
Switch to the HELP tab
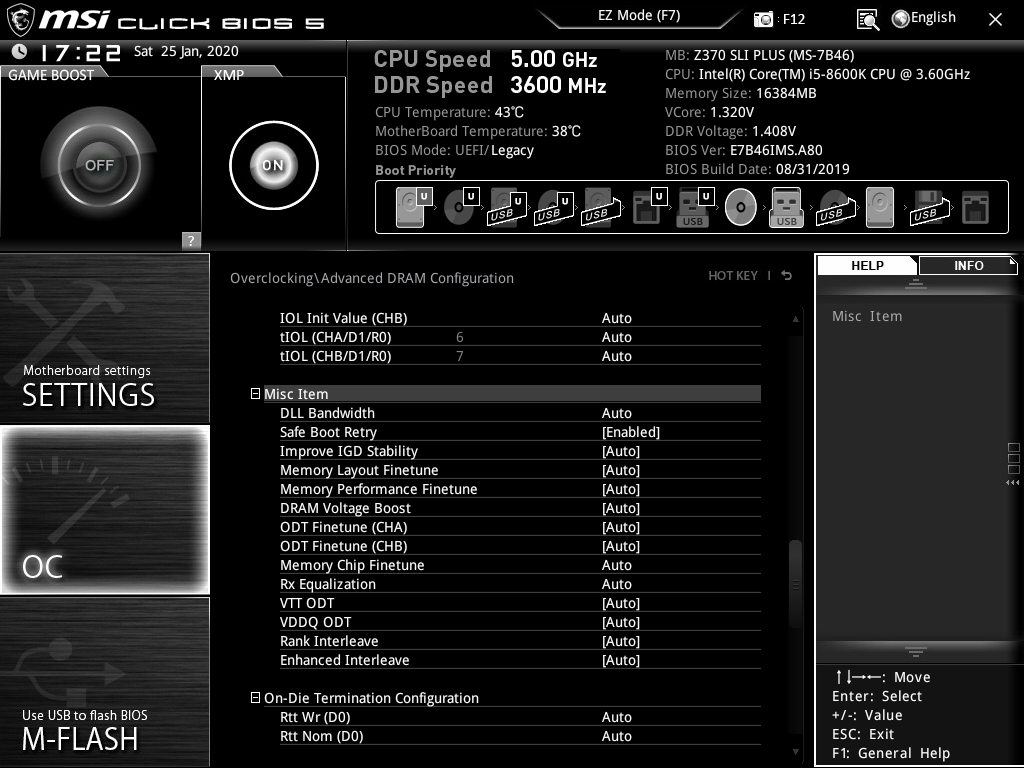(867, 265)
